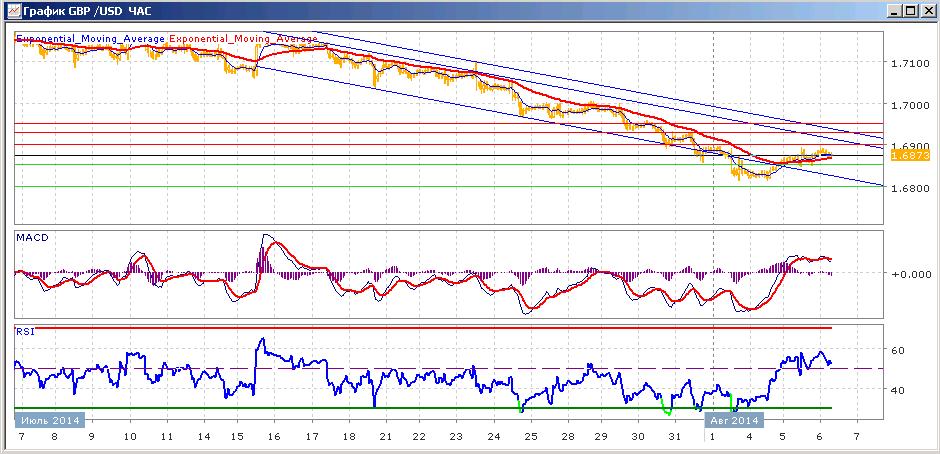Click the 60 level on RSI axis
Viewport: 940px width, 454px height.
pyautogui.click(x=899, y=350)
